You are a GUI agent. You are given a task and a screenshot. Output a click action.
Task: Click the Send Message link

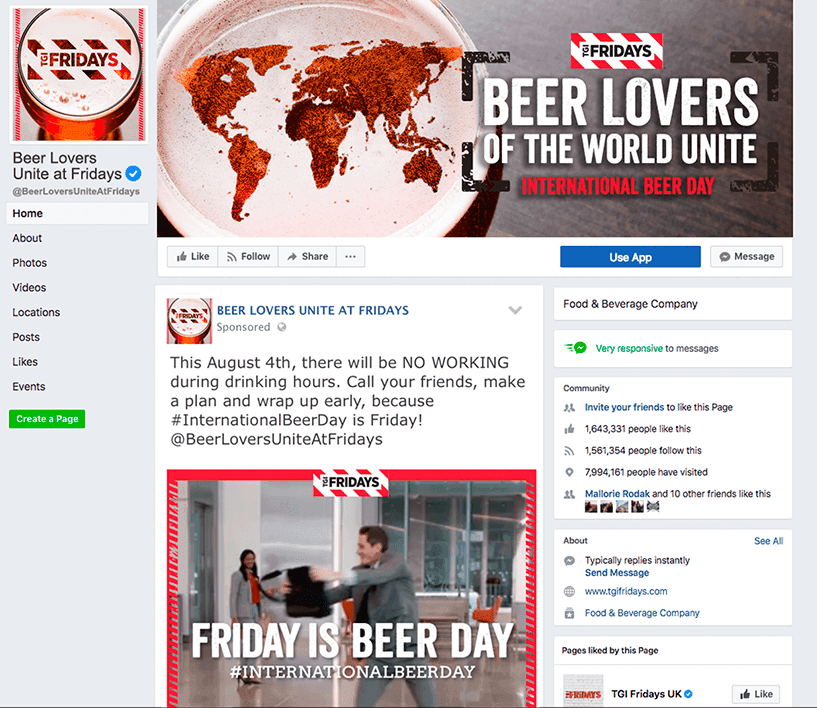617,573
